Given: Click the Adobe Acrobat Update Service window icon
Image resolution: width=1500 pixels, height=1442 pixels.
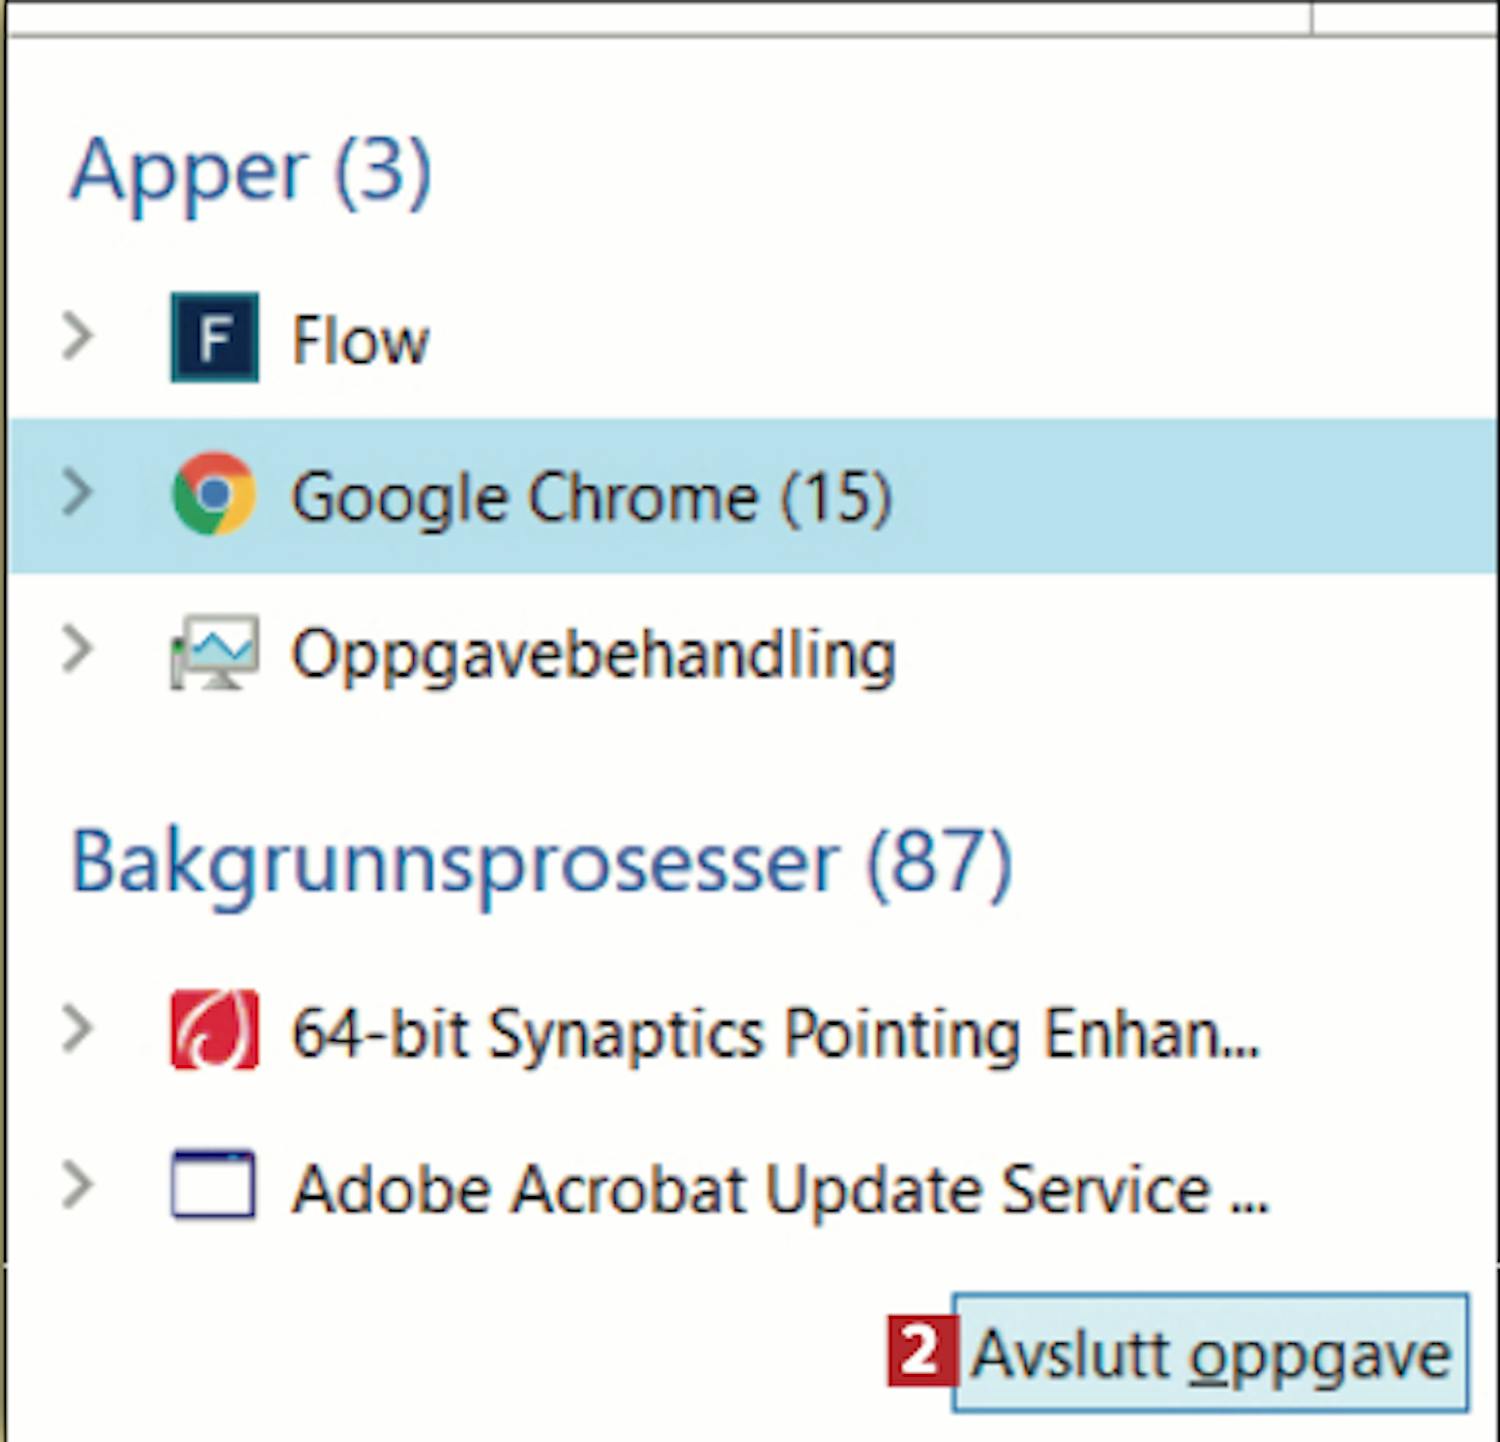Looking at the screenshot, I should click(213, 1186).
